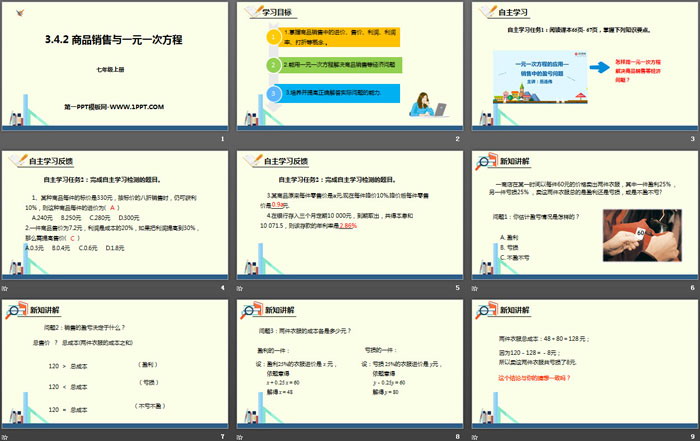Click the animation star icon under slide 8

(240, 437)
